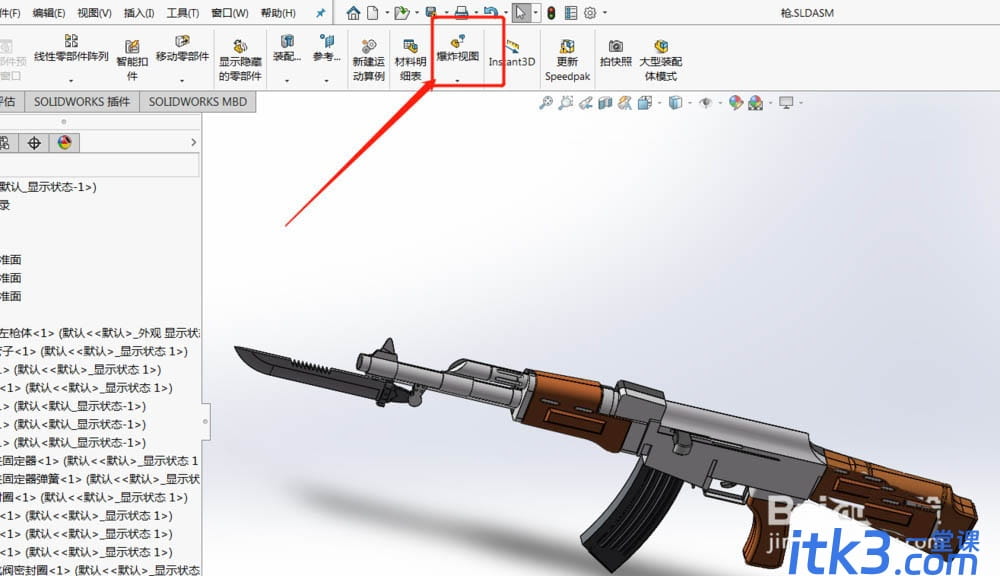The width and height of the screenshot is (1000, 576).
Task: Select the Smart Fasteners (智能扣件) tool
Action: (132, 61)
